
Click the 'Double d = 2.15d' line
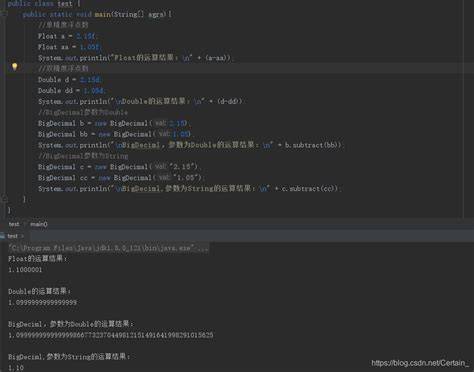70,80
